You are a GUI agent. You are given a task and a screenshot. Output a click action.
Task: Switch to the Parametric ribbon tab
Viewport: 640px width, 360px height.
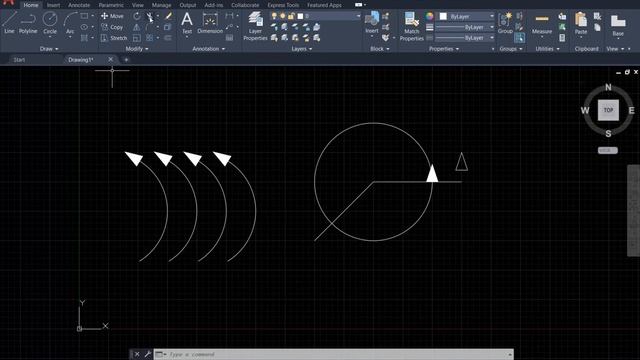point(111,5)
